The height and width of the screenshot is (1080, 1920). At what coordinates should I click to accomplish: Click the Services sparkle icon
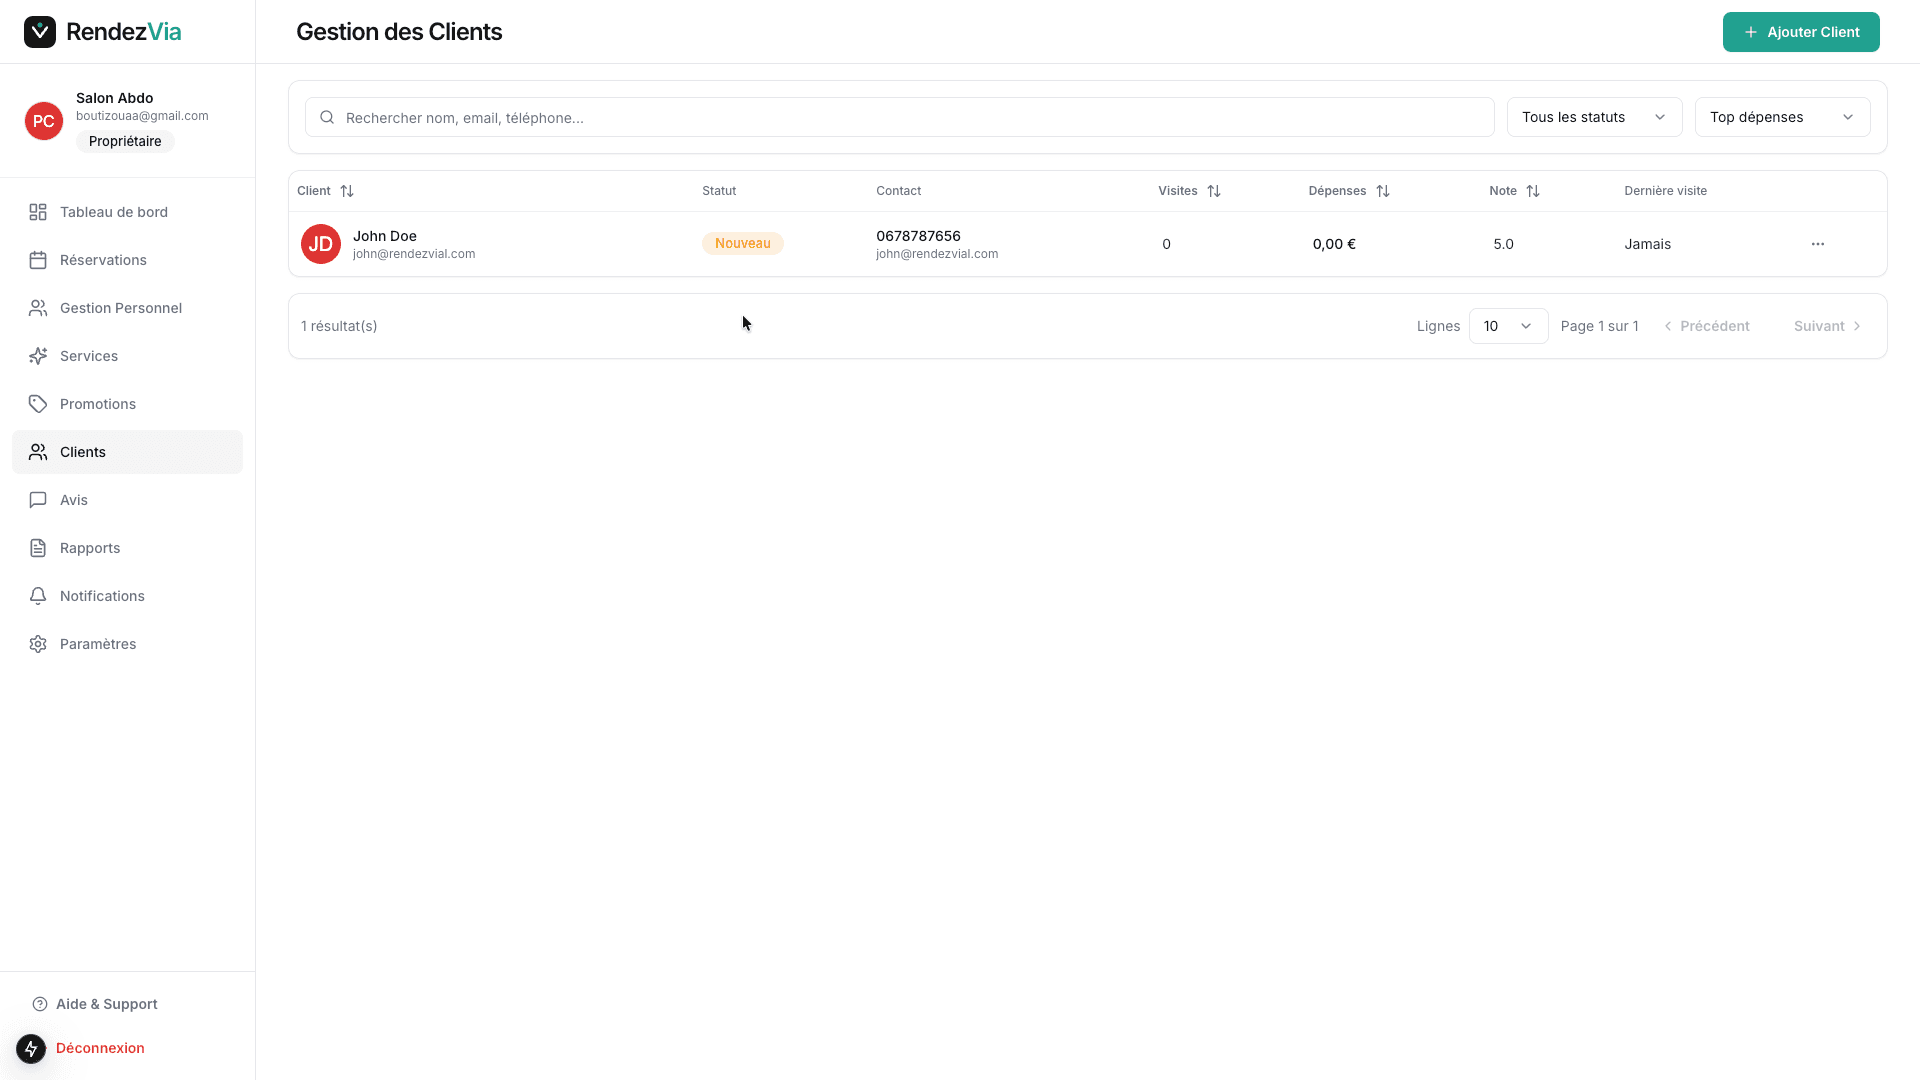(x=38, y=356)
